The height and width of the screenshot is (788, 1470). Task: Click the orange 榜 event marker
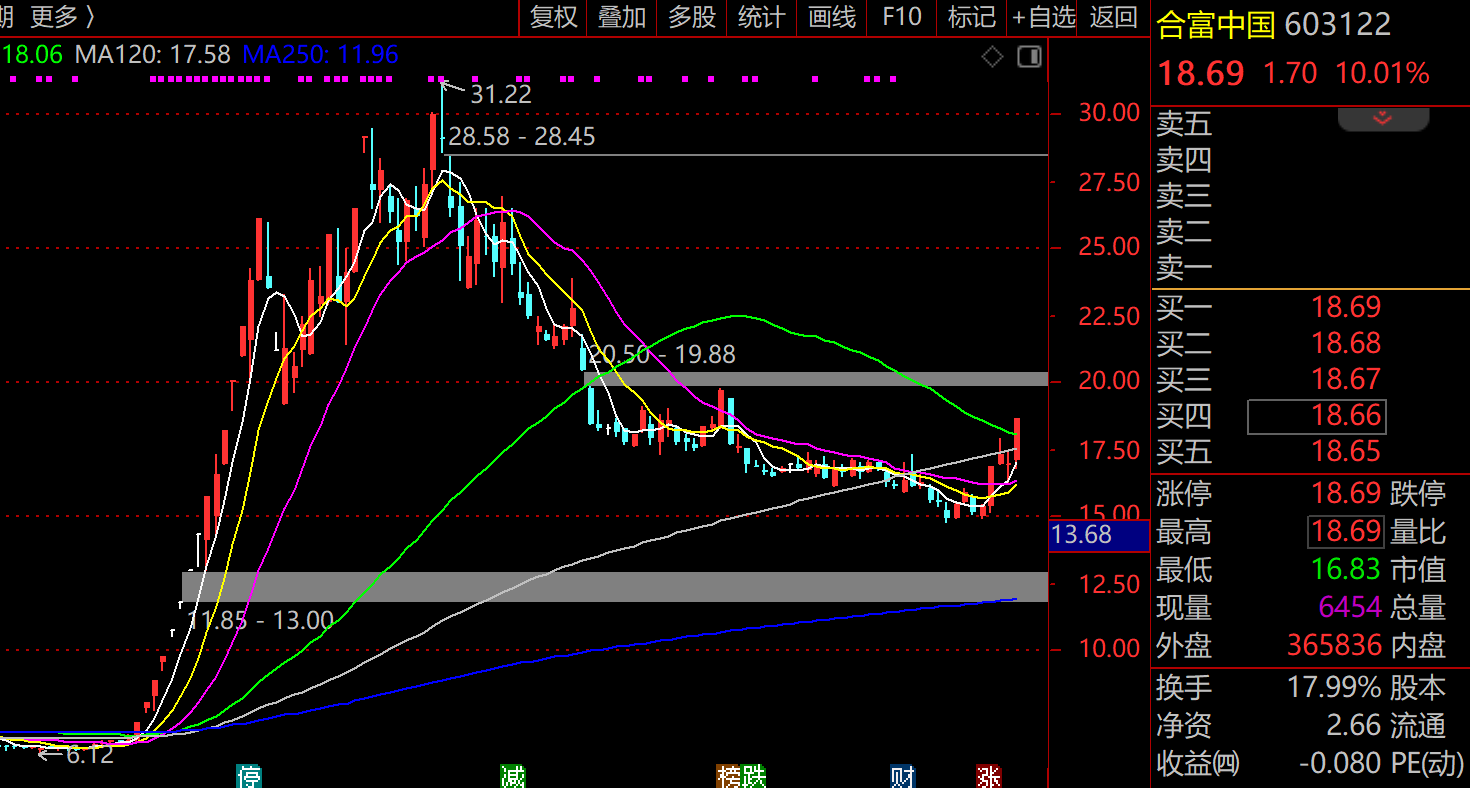729,776
